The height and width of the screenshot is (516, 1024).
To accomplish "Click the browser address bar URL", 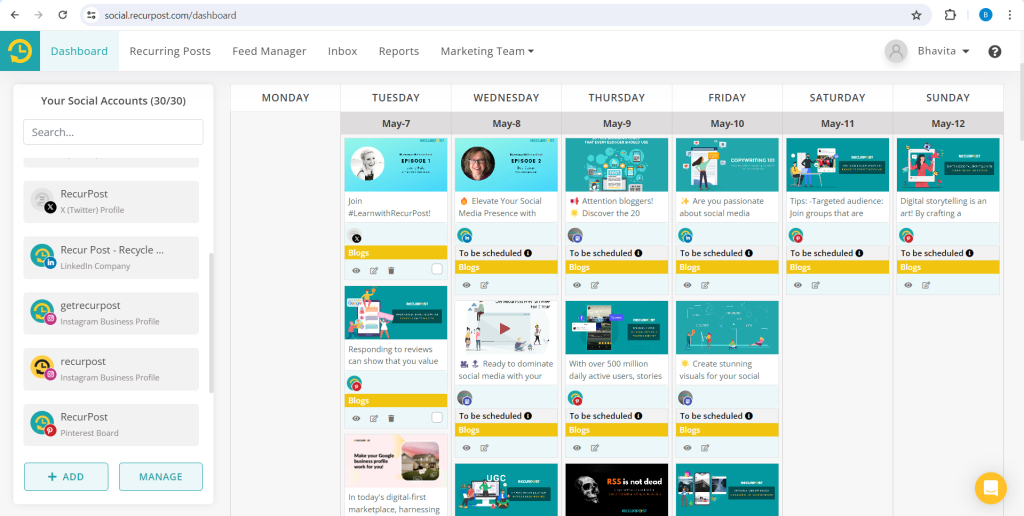I will pyautogui.click(x=170, y=15).
